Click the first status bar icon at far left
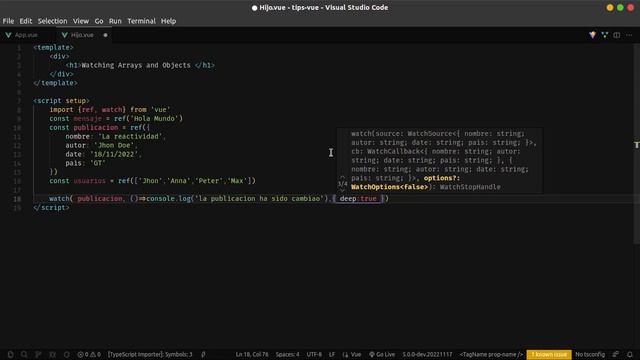 coord(11,354)
